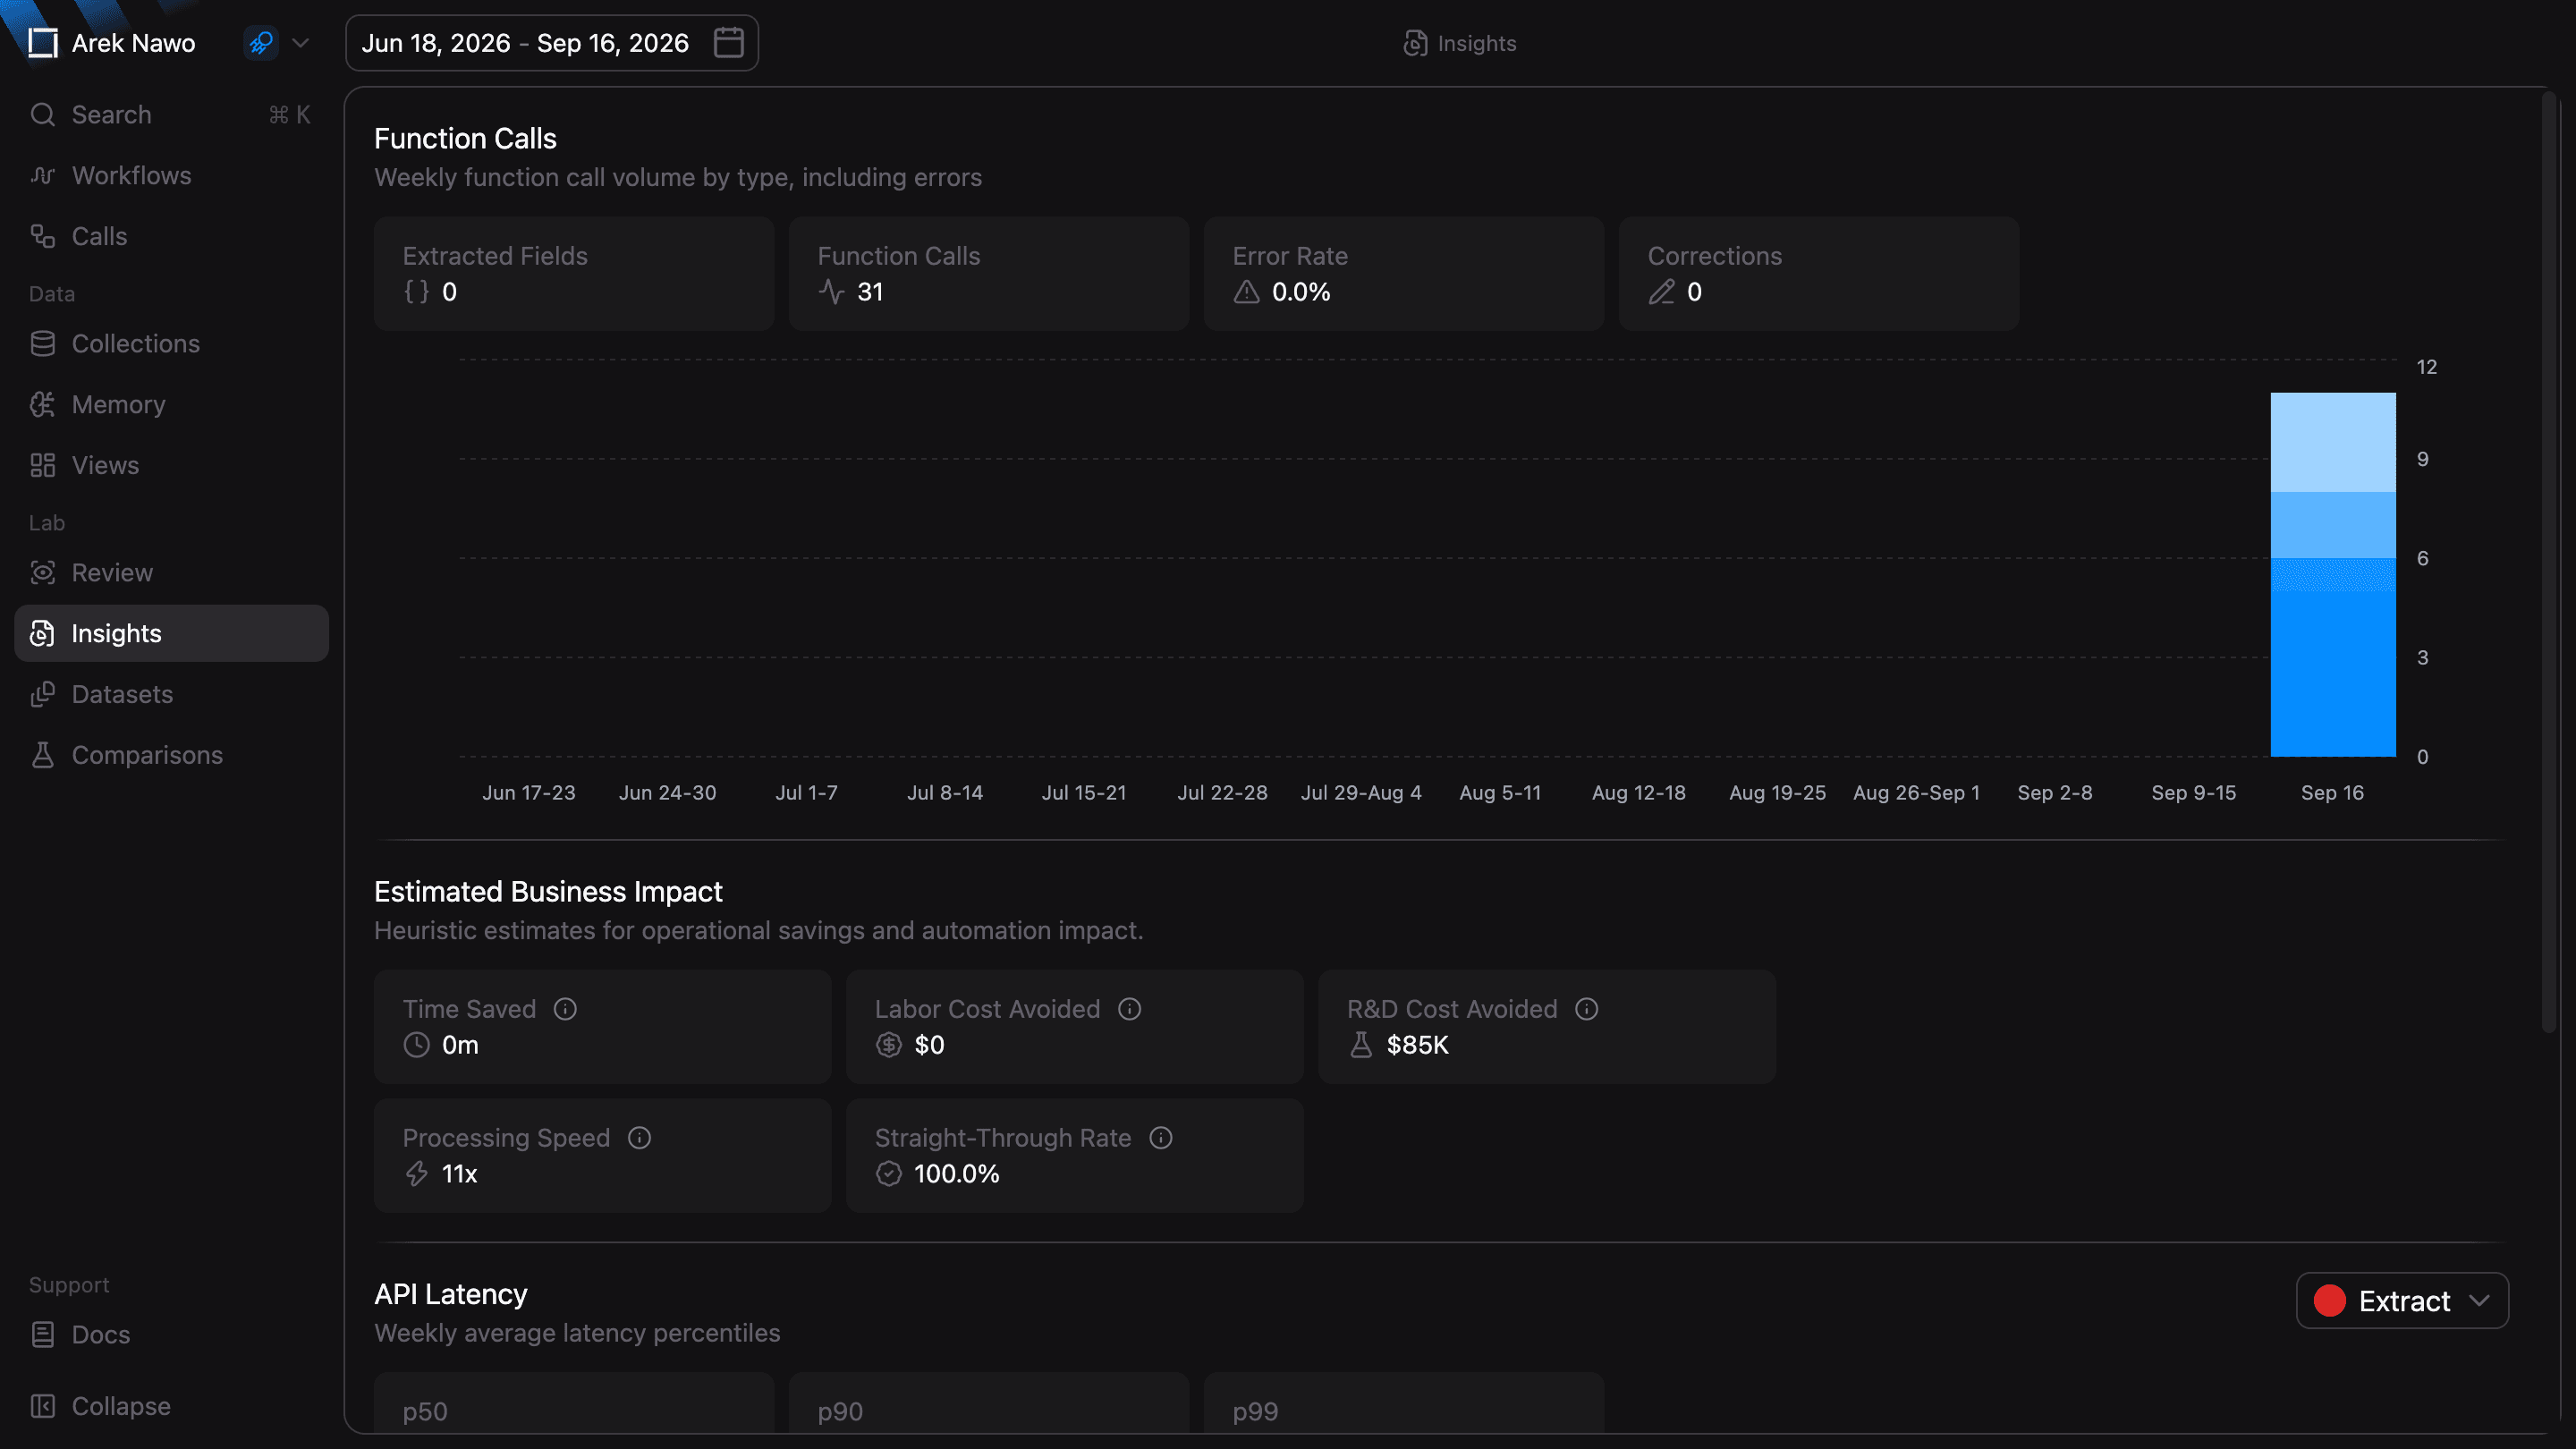Click the p50 latency card

pyautogui.click(x=574, y=1404)
